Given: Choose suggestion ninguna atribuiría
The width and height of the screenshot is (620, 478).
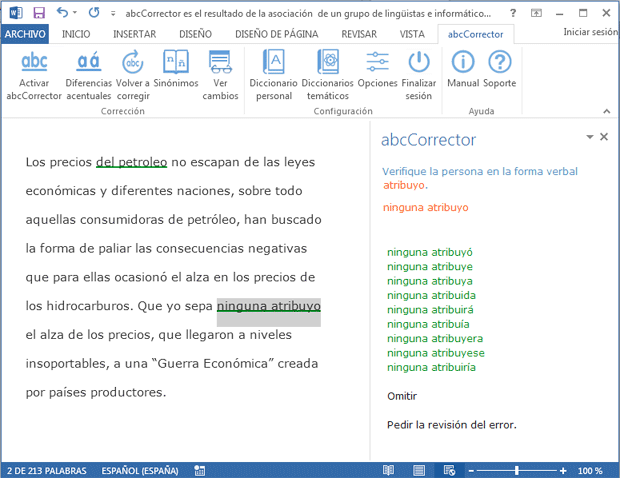Looking at the screenshot, I should [x=431, y=367].
